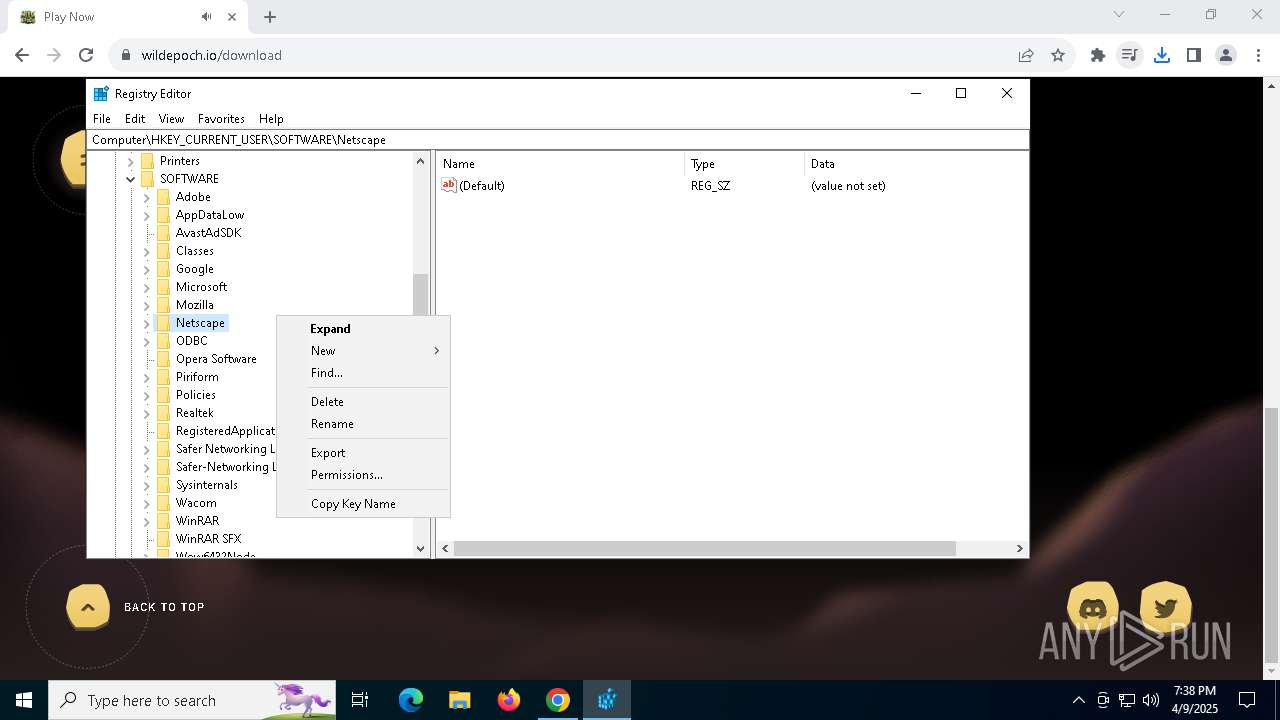
Task: Expand the Policies key
Action: click(x=147, y=395)
